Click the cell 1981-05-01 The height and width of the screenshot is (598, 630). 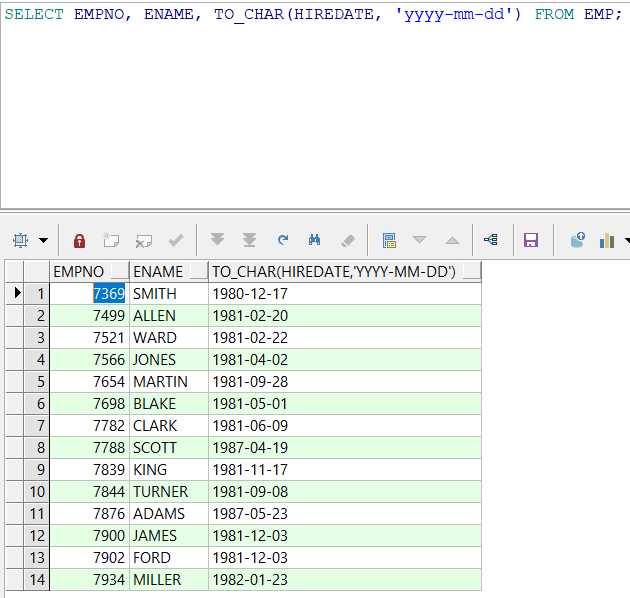345,403
